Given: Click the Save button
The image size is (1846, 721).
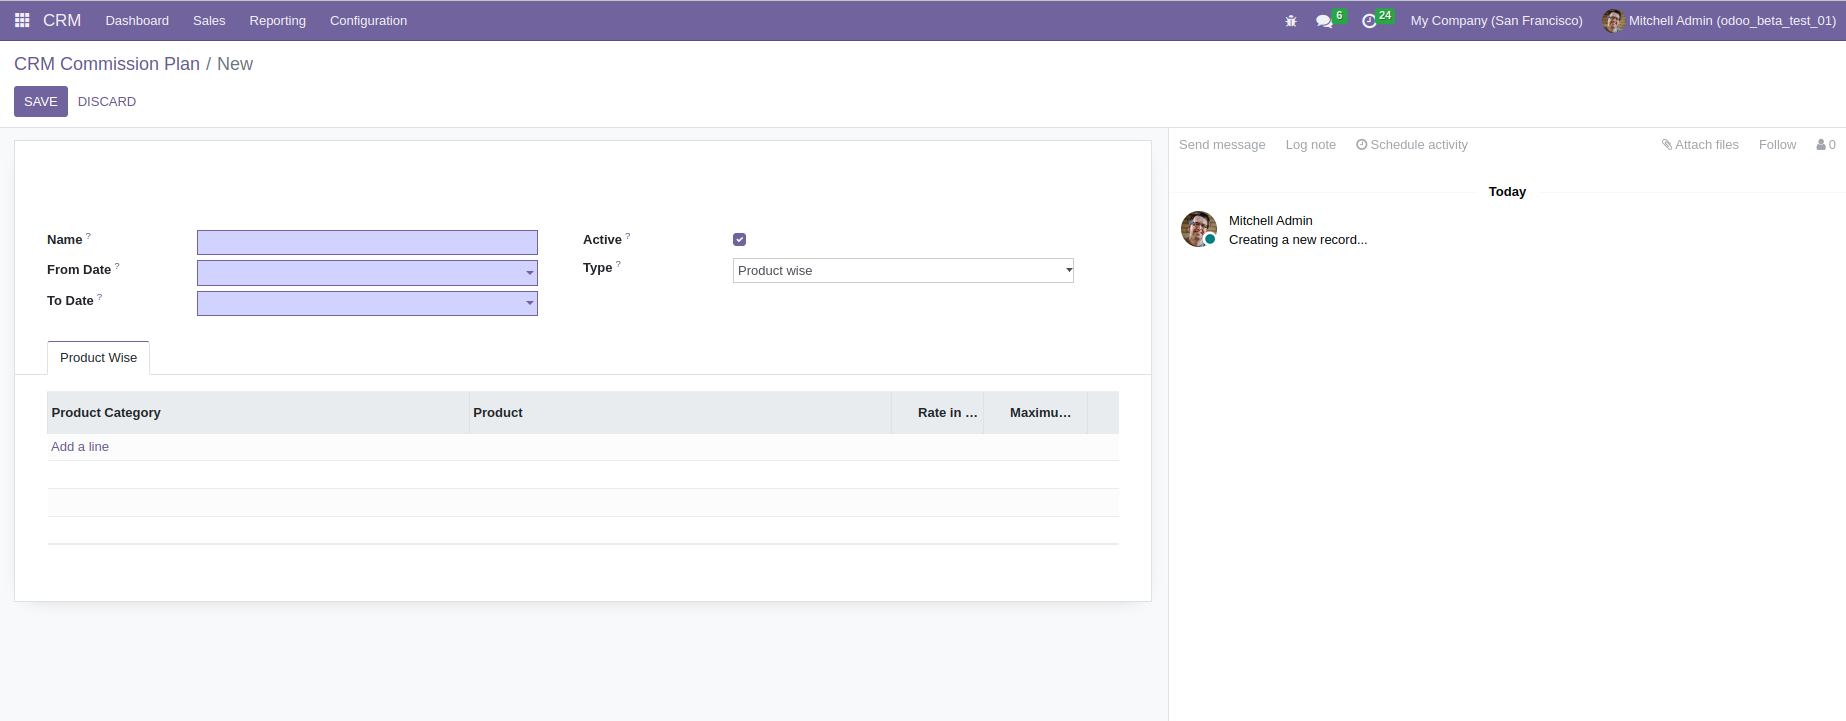Looking at the screenshot, I should (41, 102).
